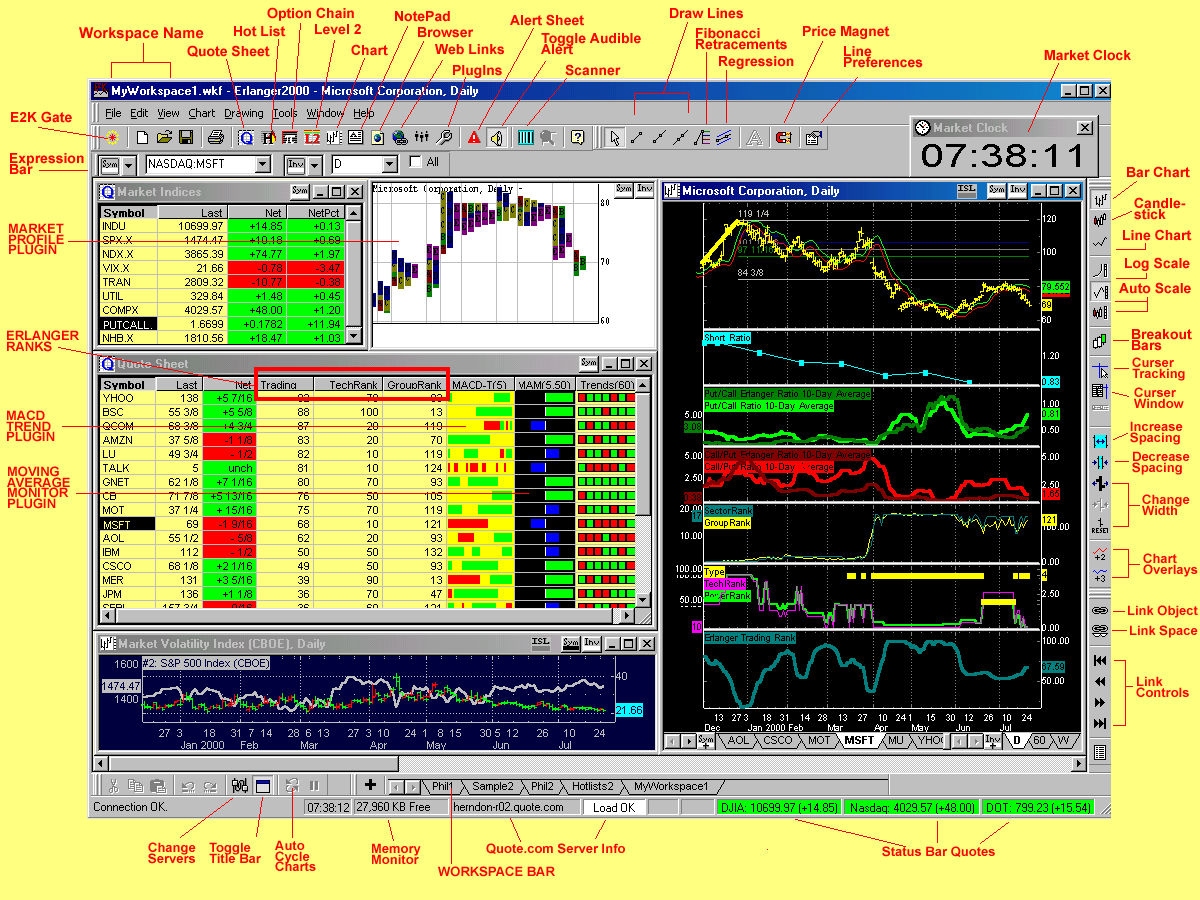Switch to the Sample2 workspace tab
Viewport: 1200px width, 900px height.
click(492, 786)
